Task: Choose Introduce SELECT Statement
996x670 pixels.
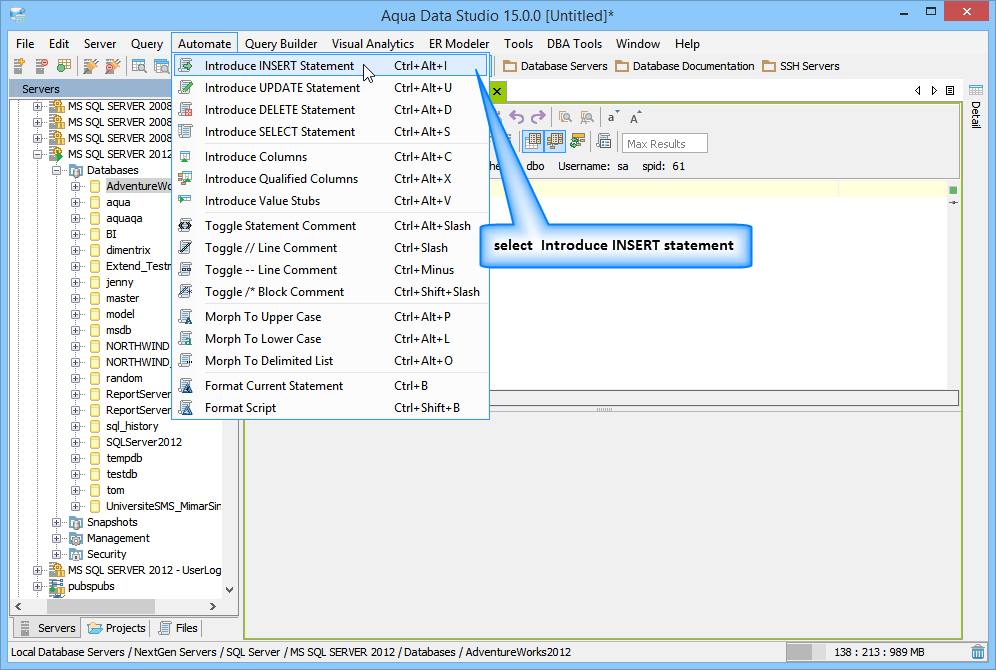Action: point(330,132)
